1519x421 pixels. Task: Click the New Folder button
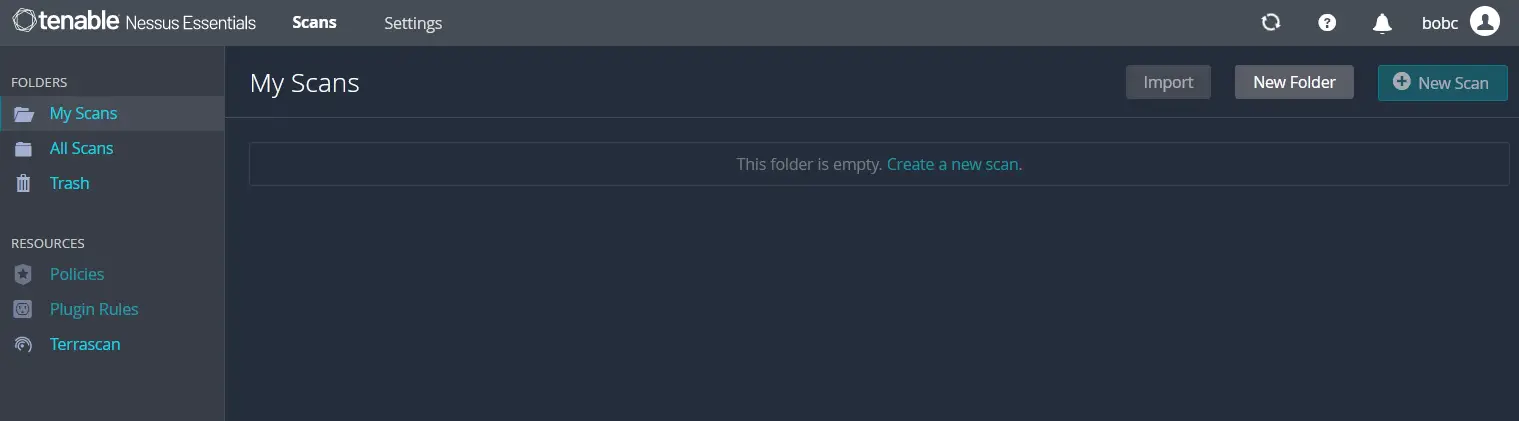click(x=1294, y=82)
